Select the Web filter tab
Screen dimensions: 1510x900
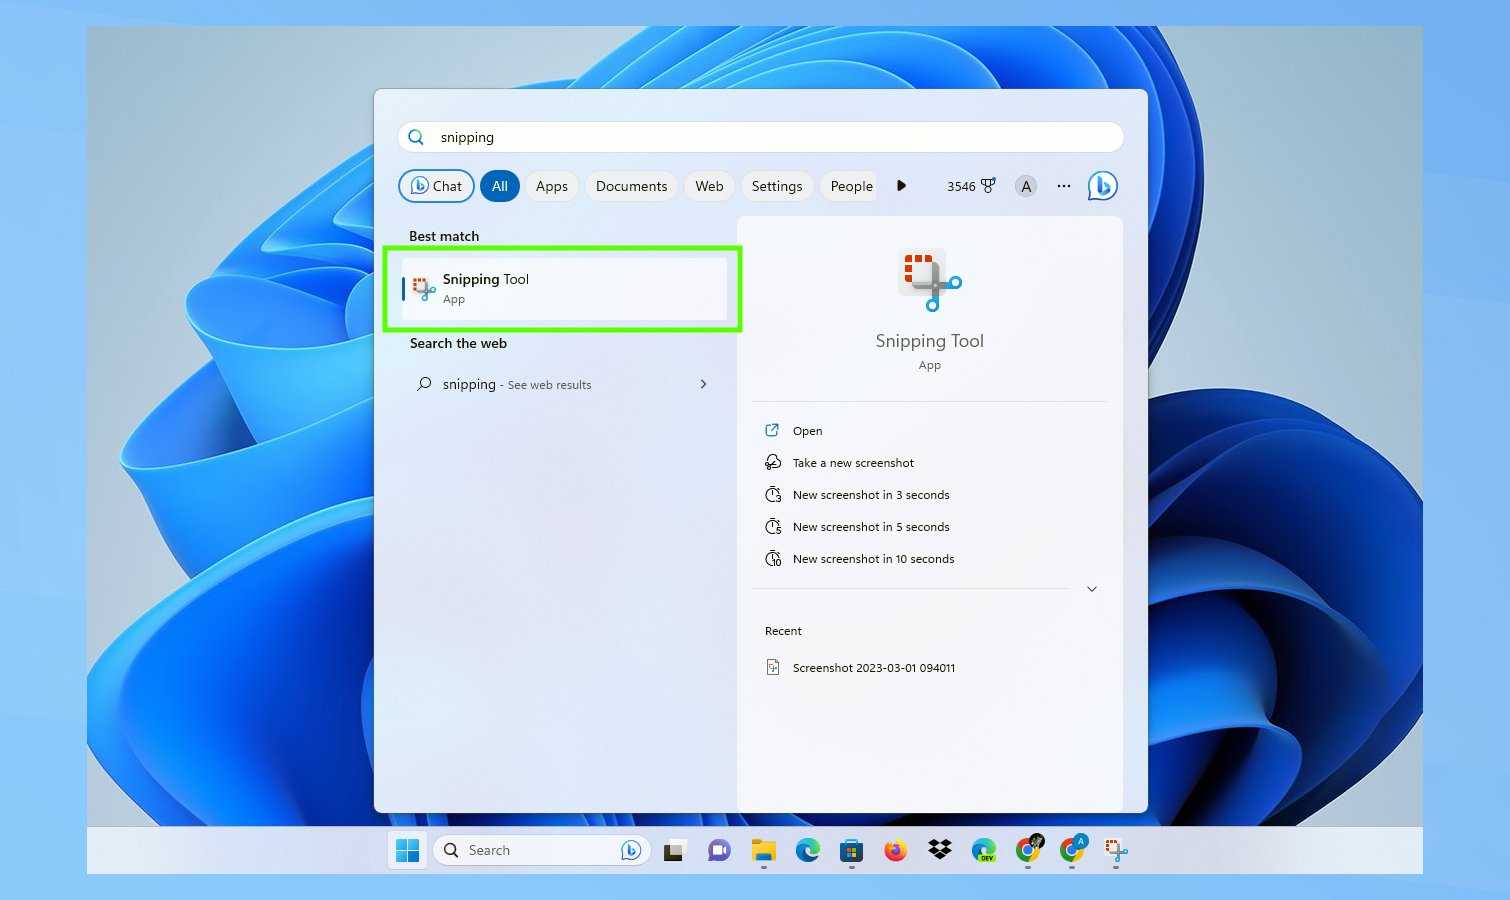coord(709,186)
